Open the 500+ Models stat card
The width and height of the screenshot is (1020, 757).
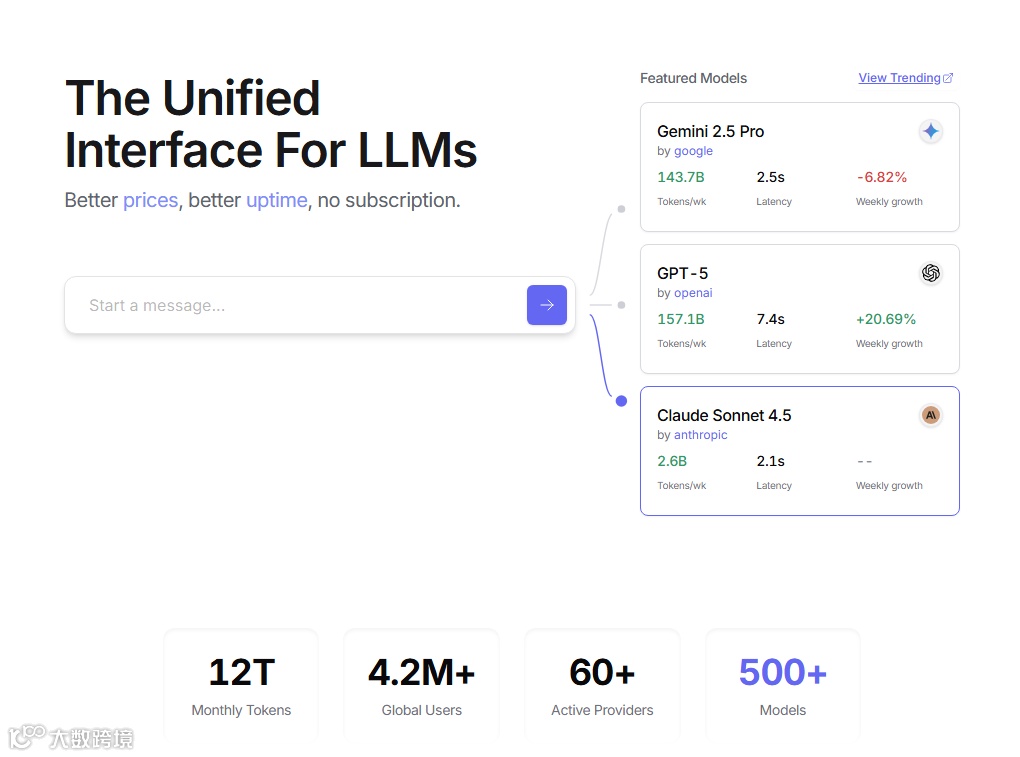coord(783,685)
